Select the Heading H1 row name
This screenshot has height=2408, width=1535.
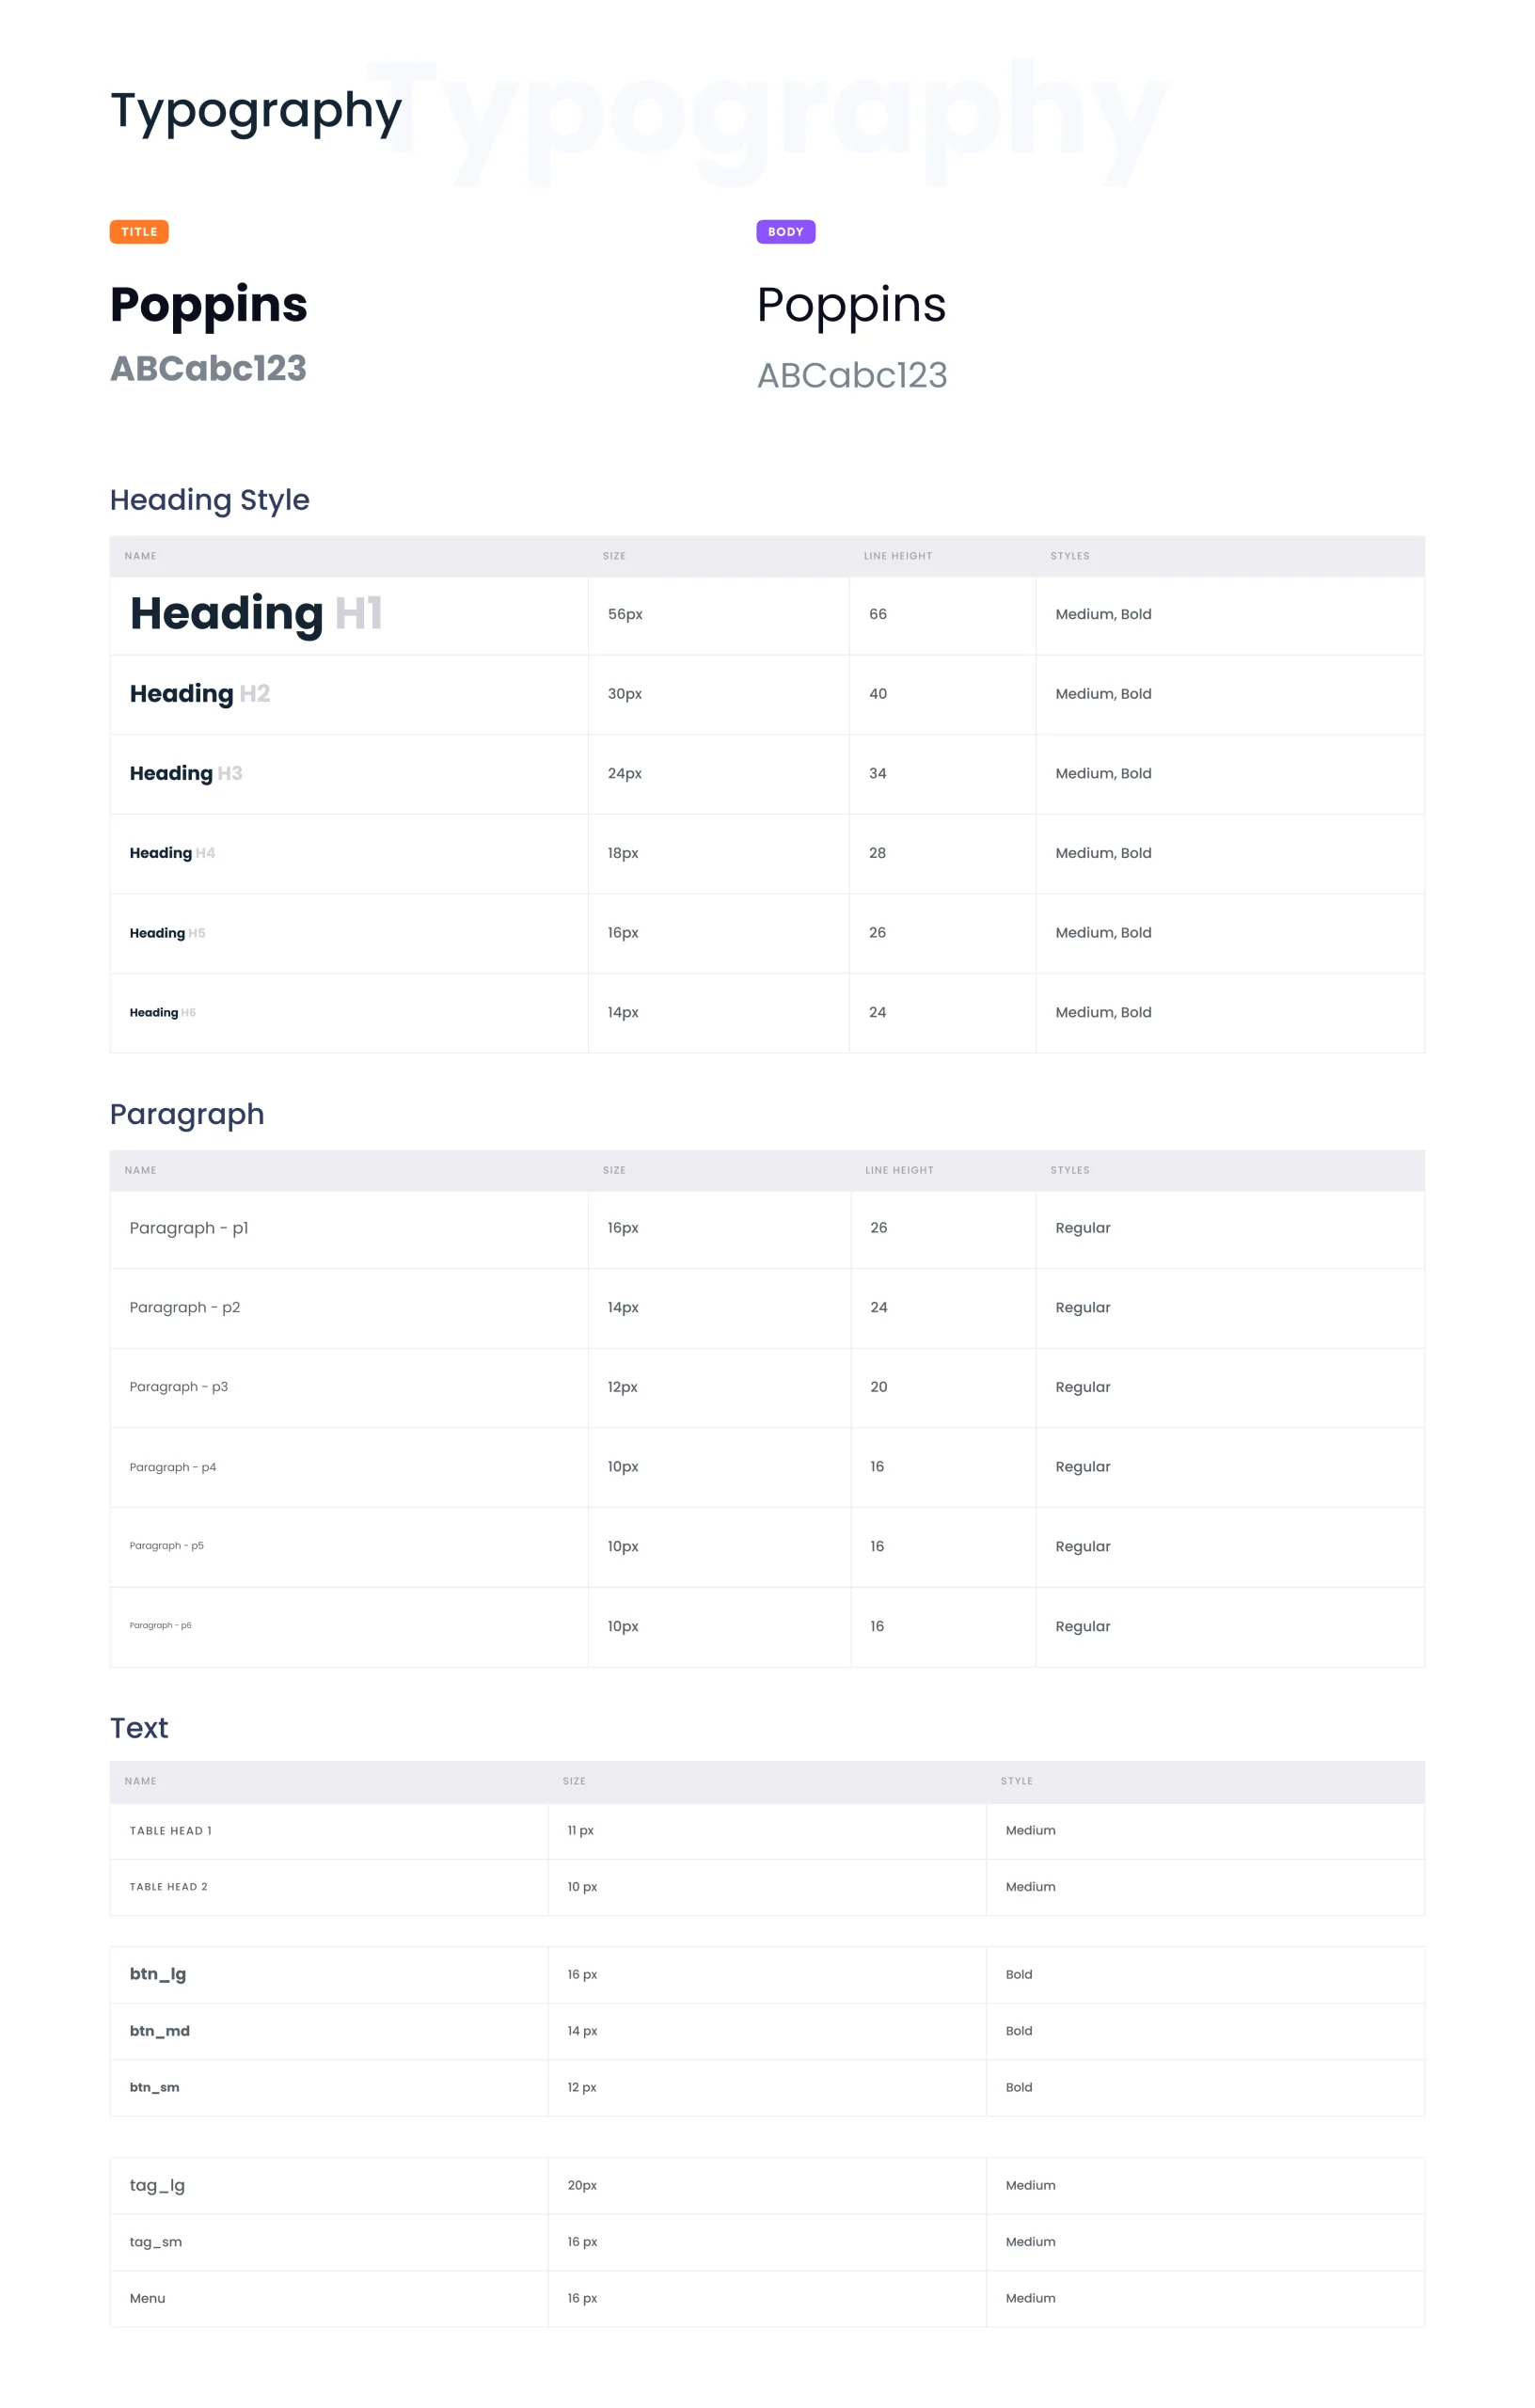coord(256,614)
